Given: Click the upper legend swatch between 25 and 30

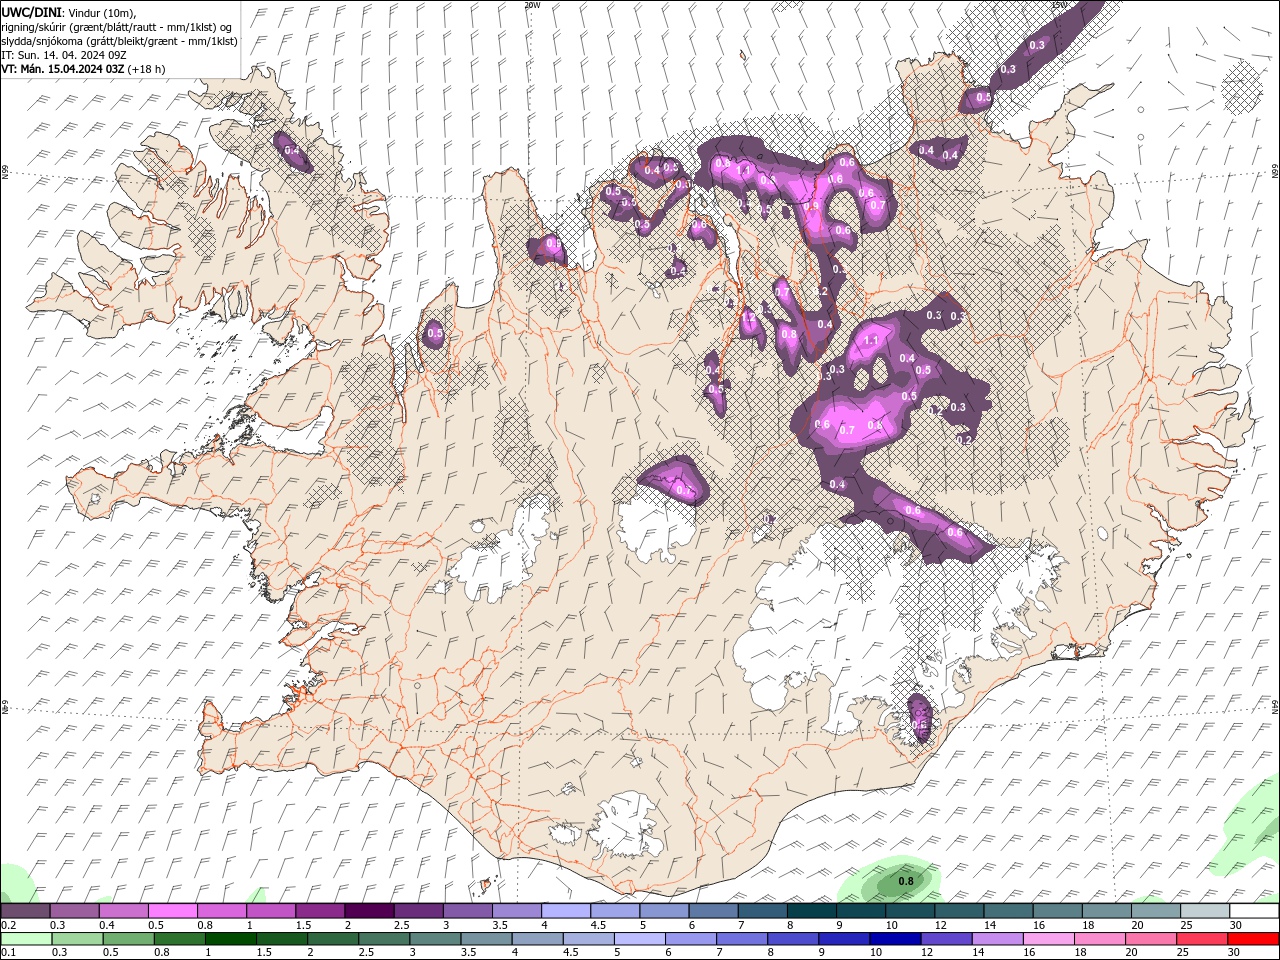Looking at the screenshot, I should [x=1205, y=910].
